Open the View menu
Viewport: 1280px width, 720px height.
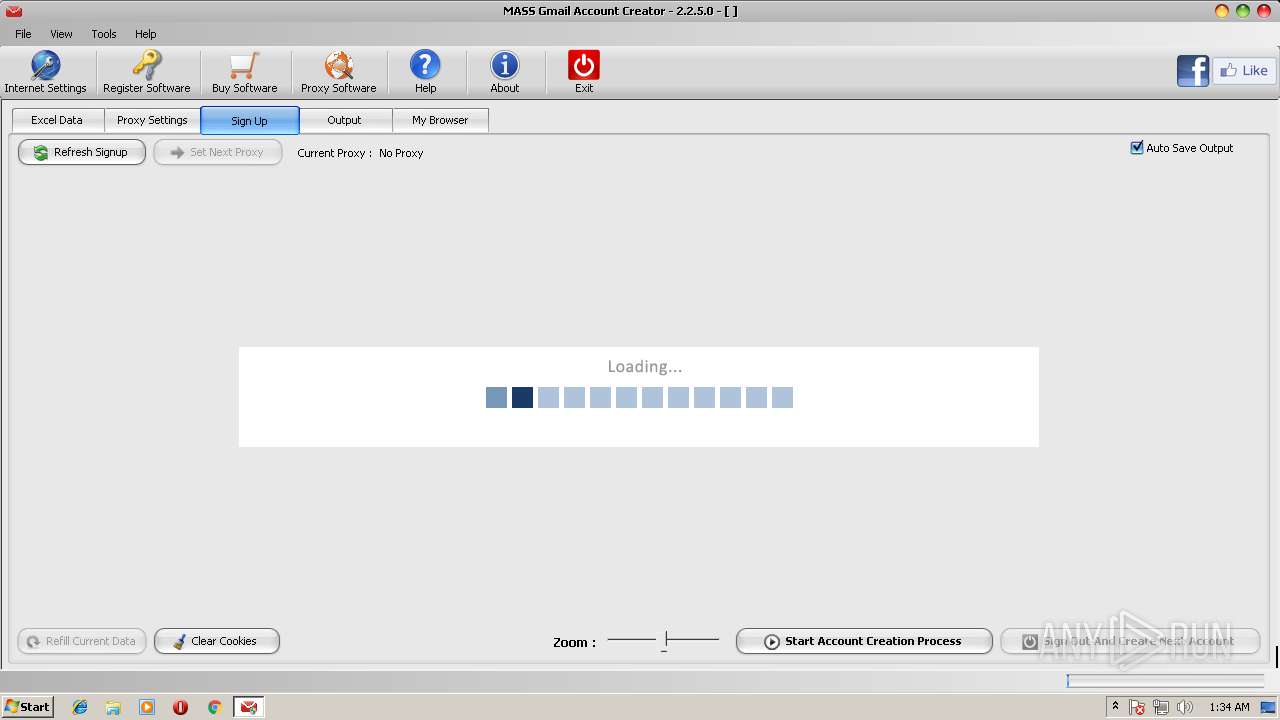click(x=61, y=34)
